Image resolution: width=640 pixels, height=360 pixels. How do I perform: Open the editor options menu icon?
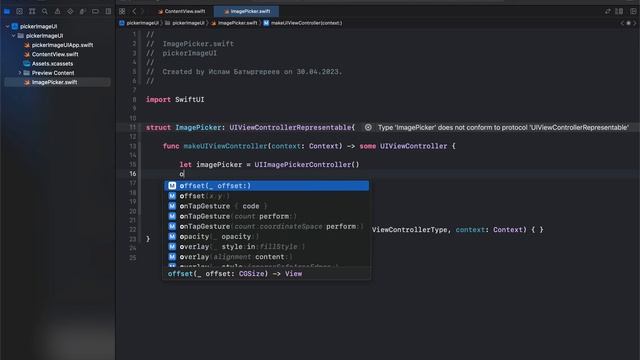click(x=619, y=11)
